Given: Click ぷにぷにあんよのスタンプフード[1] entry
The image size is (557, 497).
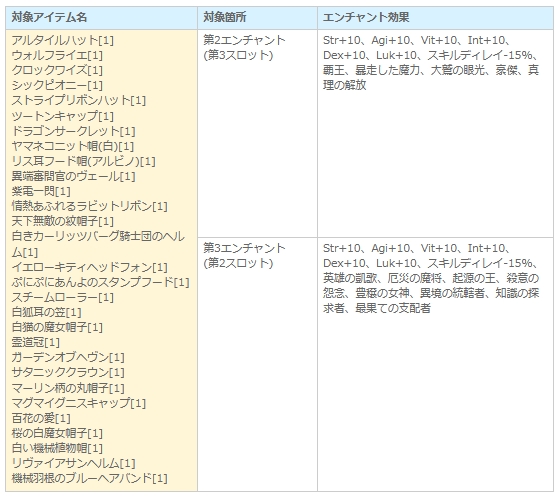Looking at the screenshot, I should 100,282.
